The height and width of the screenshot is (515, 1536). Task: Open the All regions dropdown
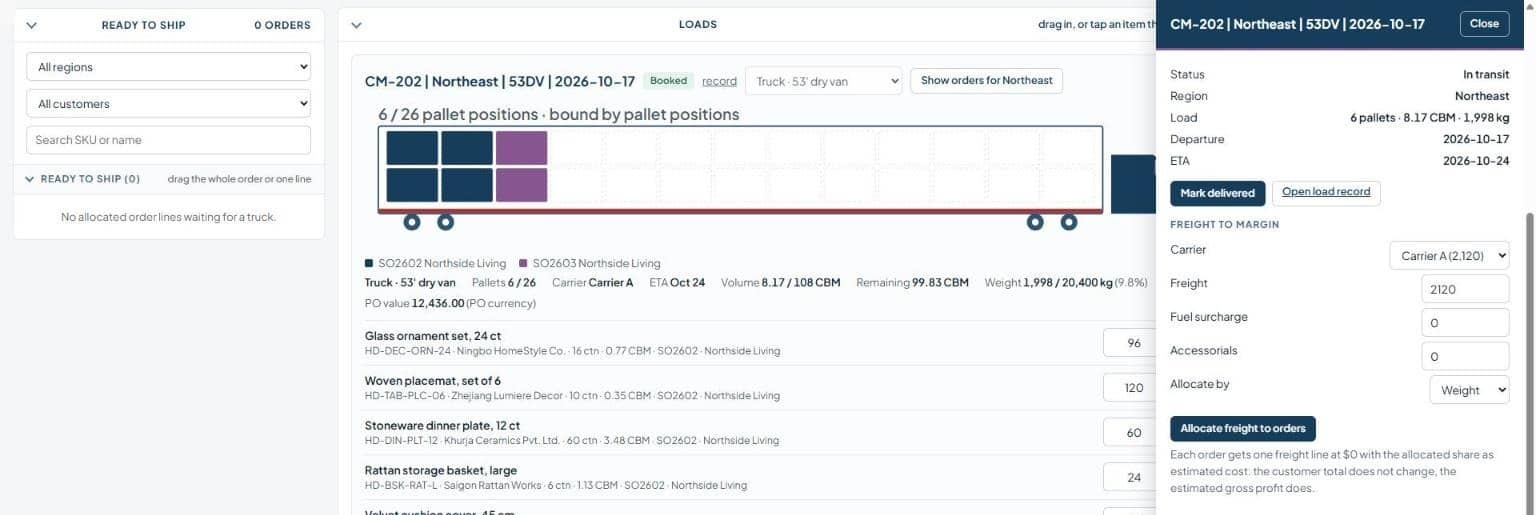pos(168,67)
